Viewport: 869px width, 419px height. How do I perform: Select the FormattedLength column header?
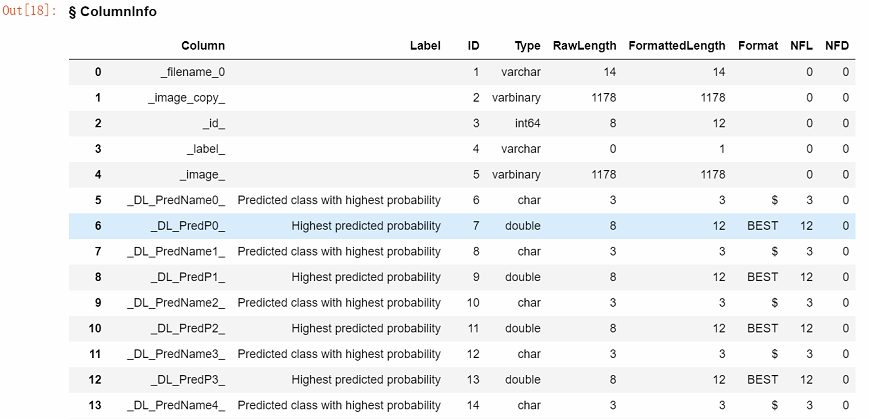point(677,46)
